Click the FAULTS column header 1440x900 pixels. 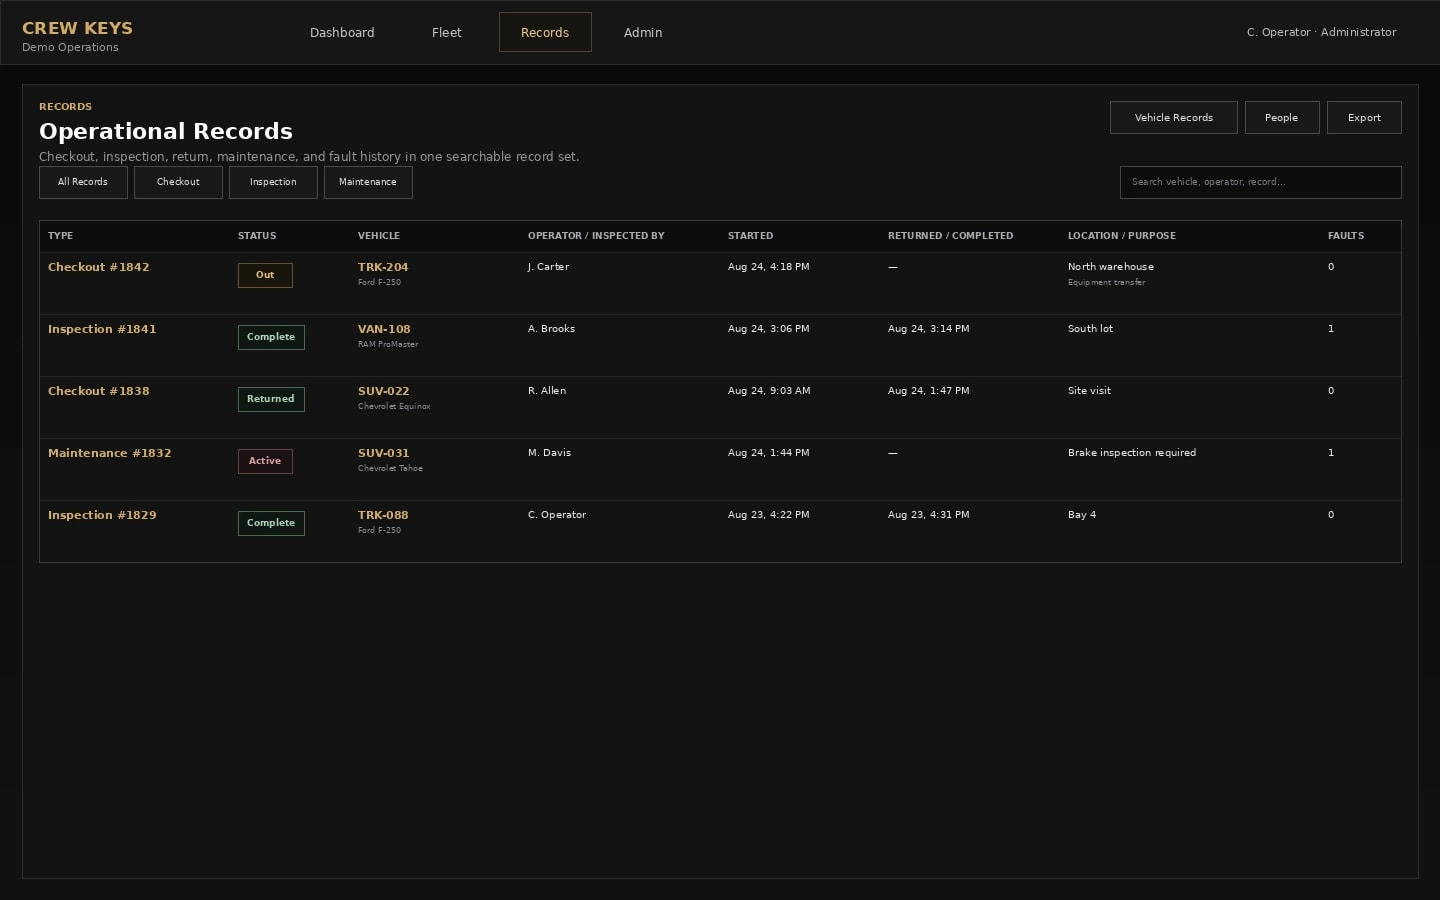[1346, 236]
